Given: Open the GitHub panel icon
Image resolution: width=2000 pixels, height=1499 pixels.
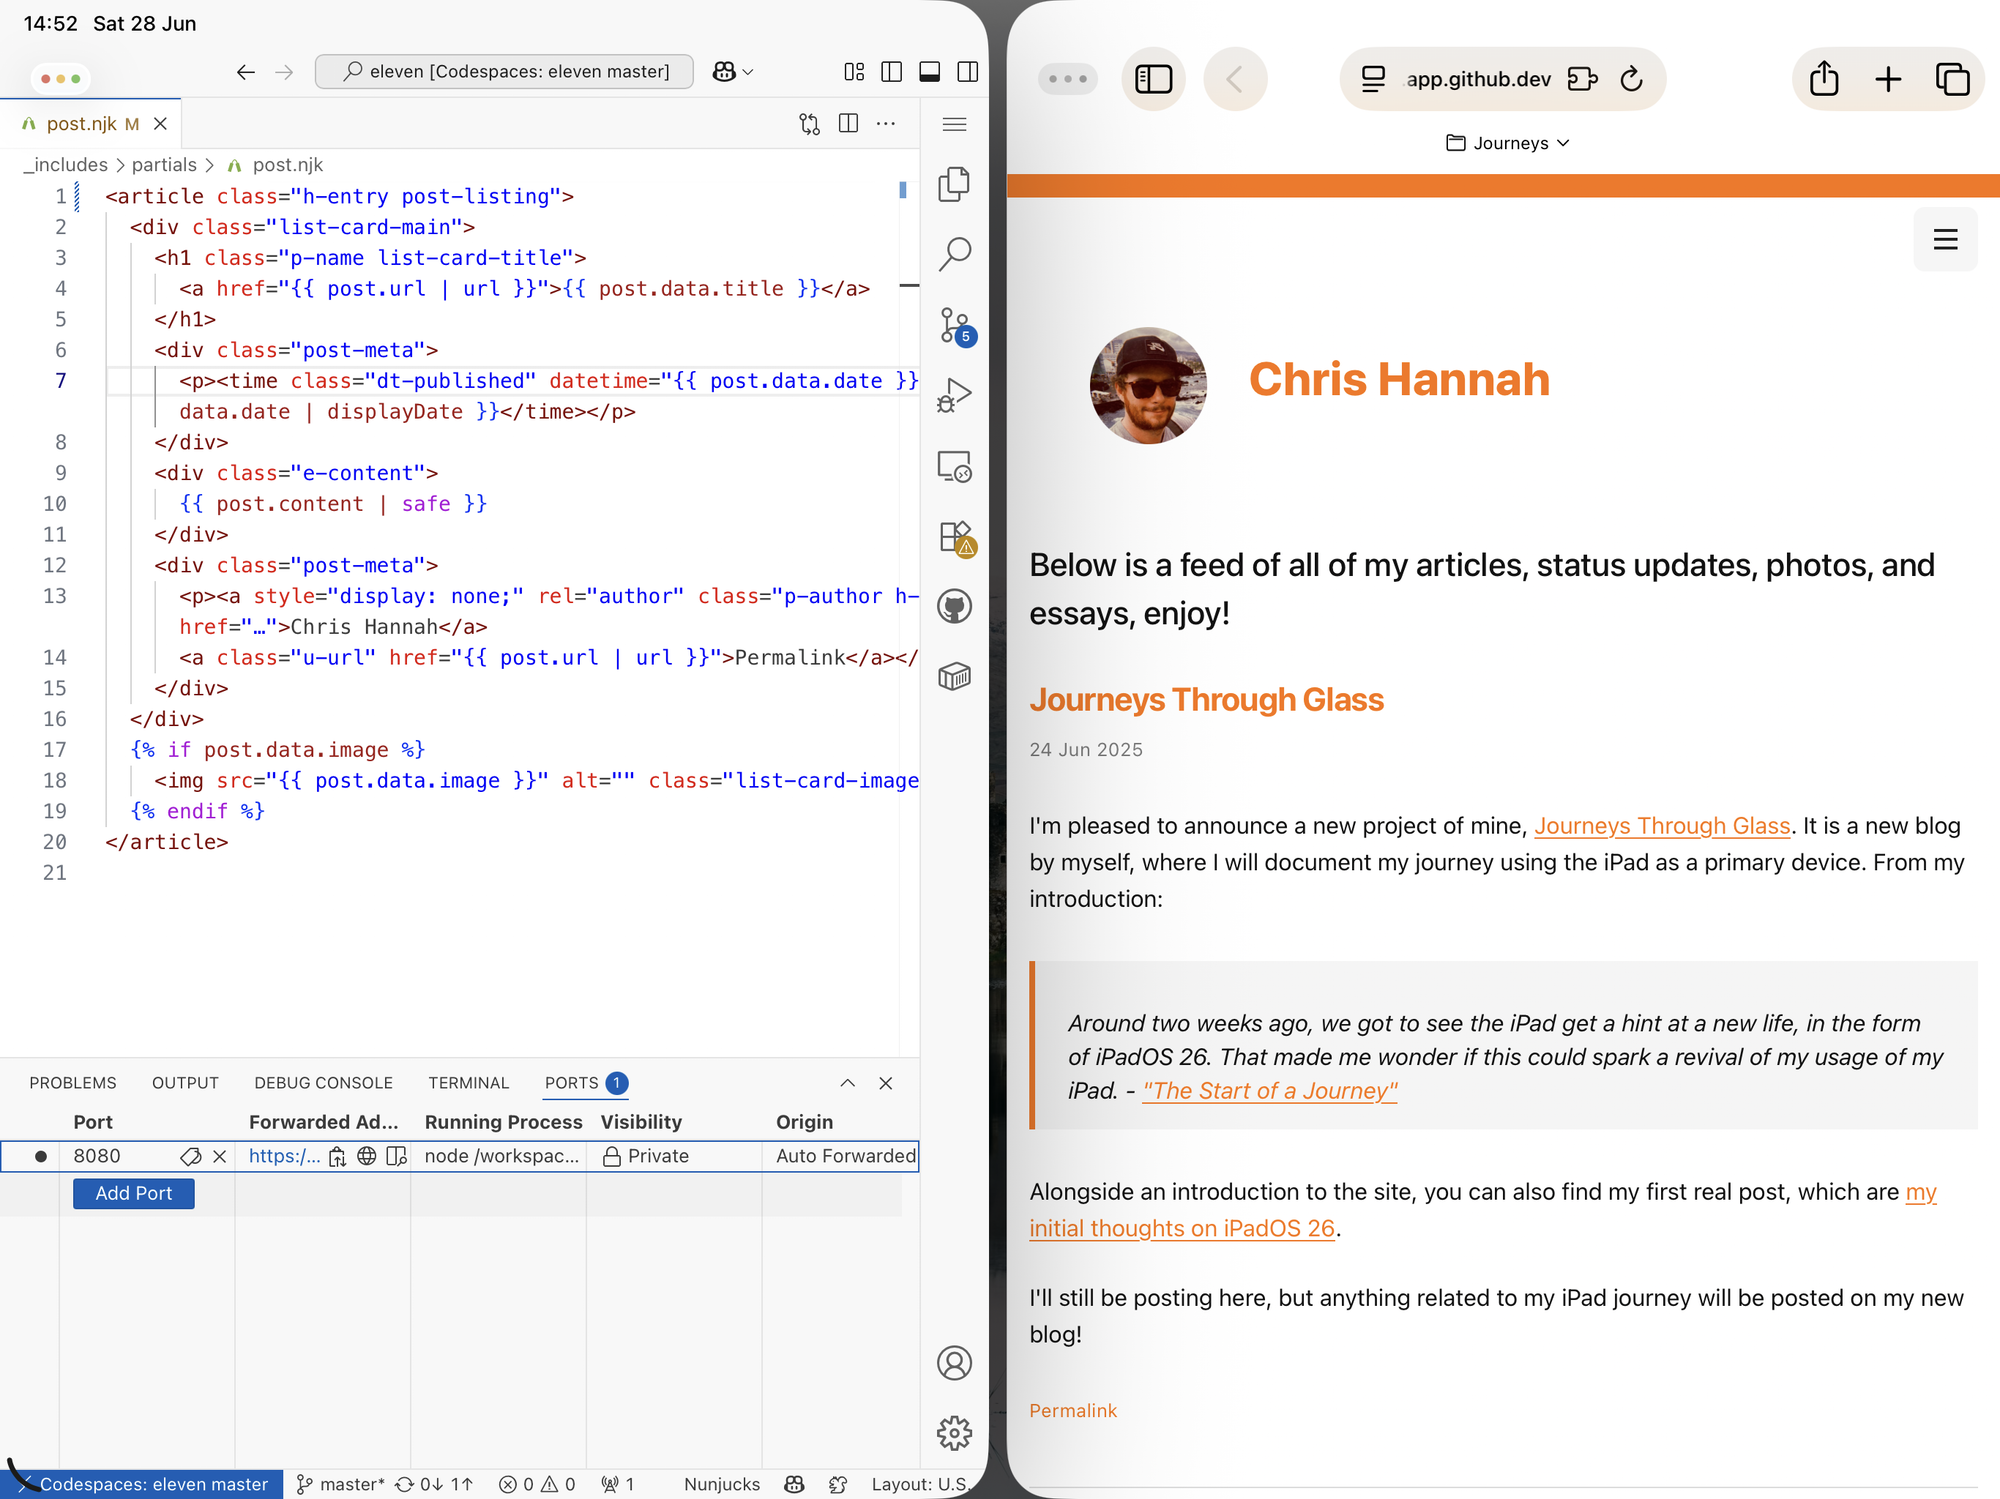Looking at the screenshot, I should 954,607.
